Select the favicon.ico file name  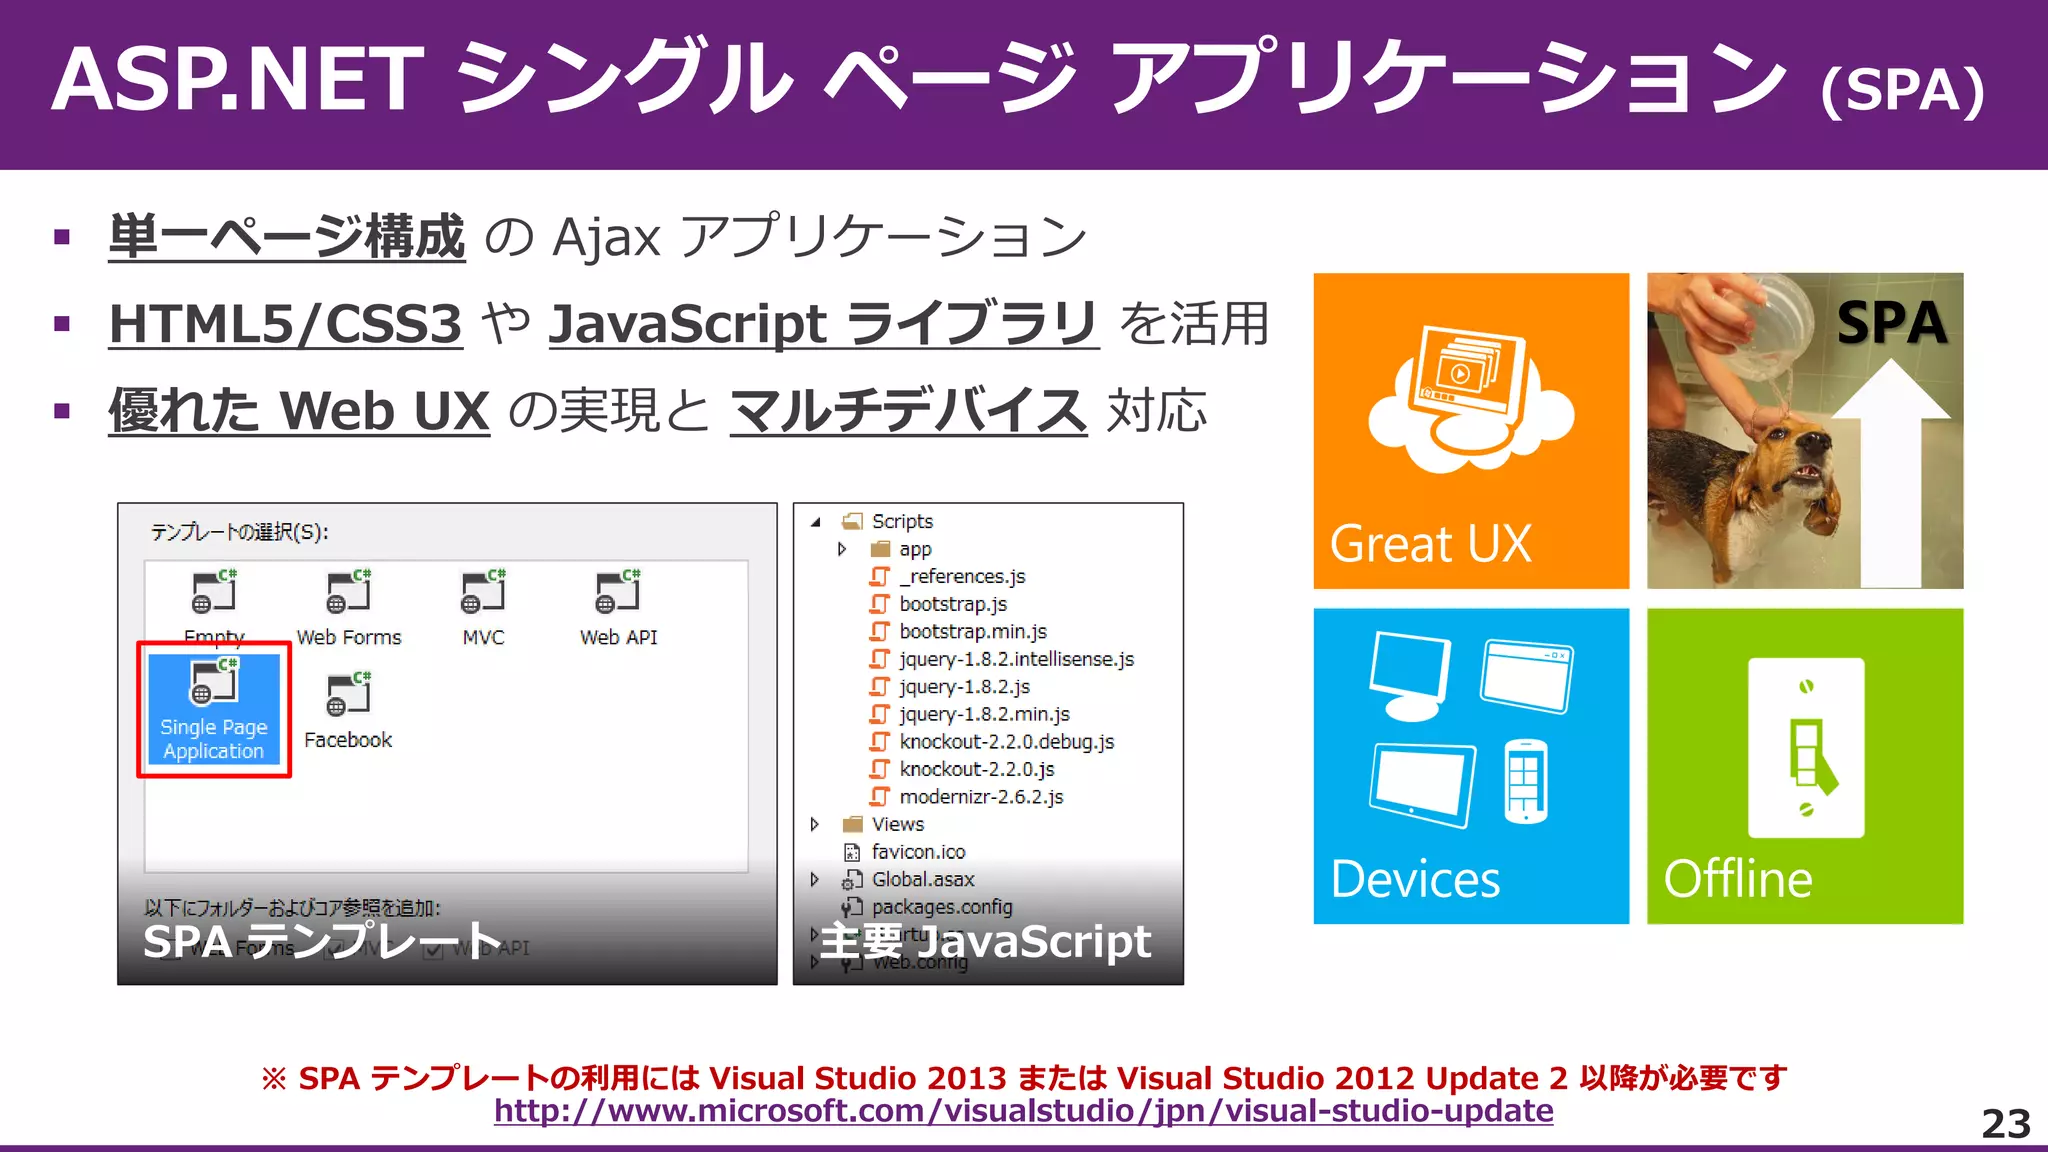[918, 852]
